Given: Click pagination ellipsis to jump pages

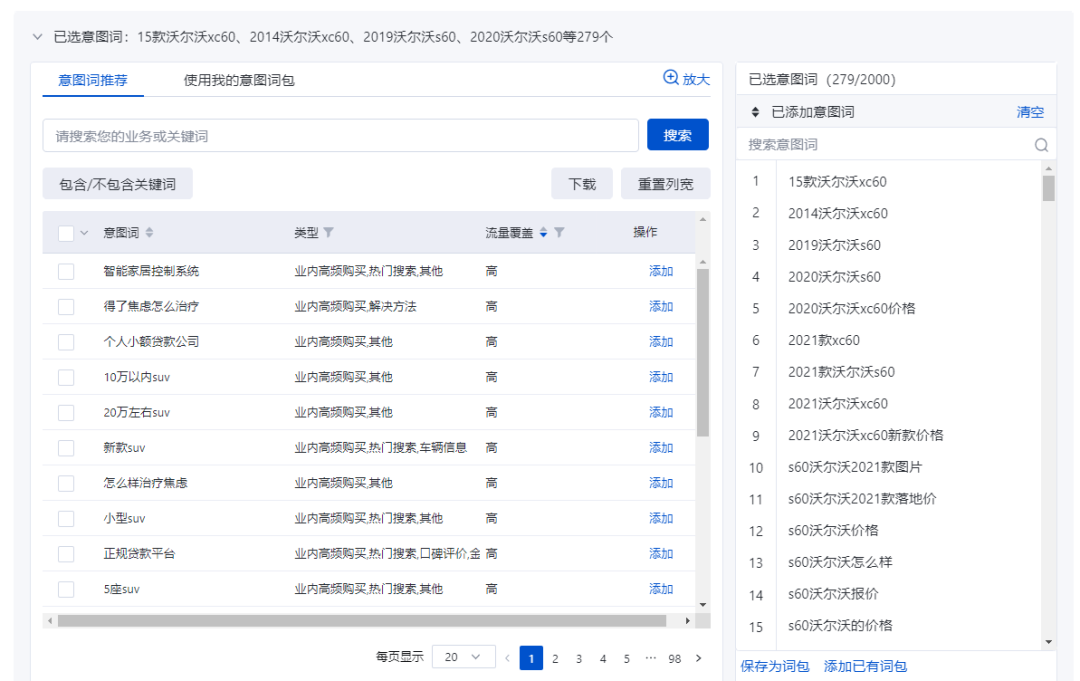Looking at the screenshot, I should tap(650, 658).
